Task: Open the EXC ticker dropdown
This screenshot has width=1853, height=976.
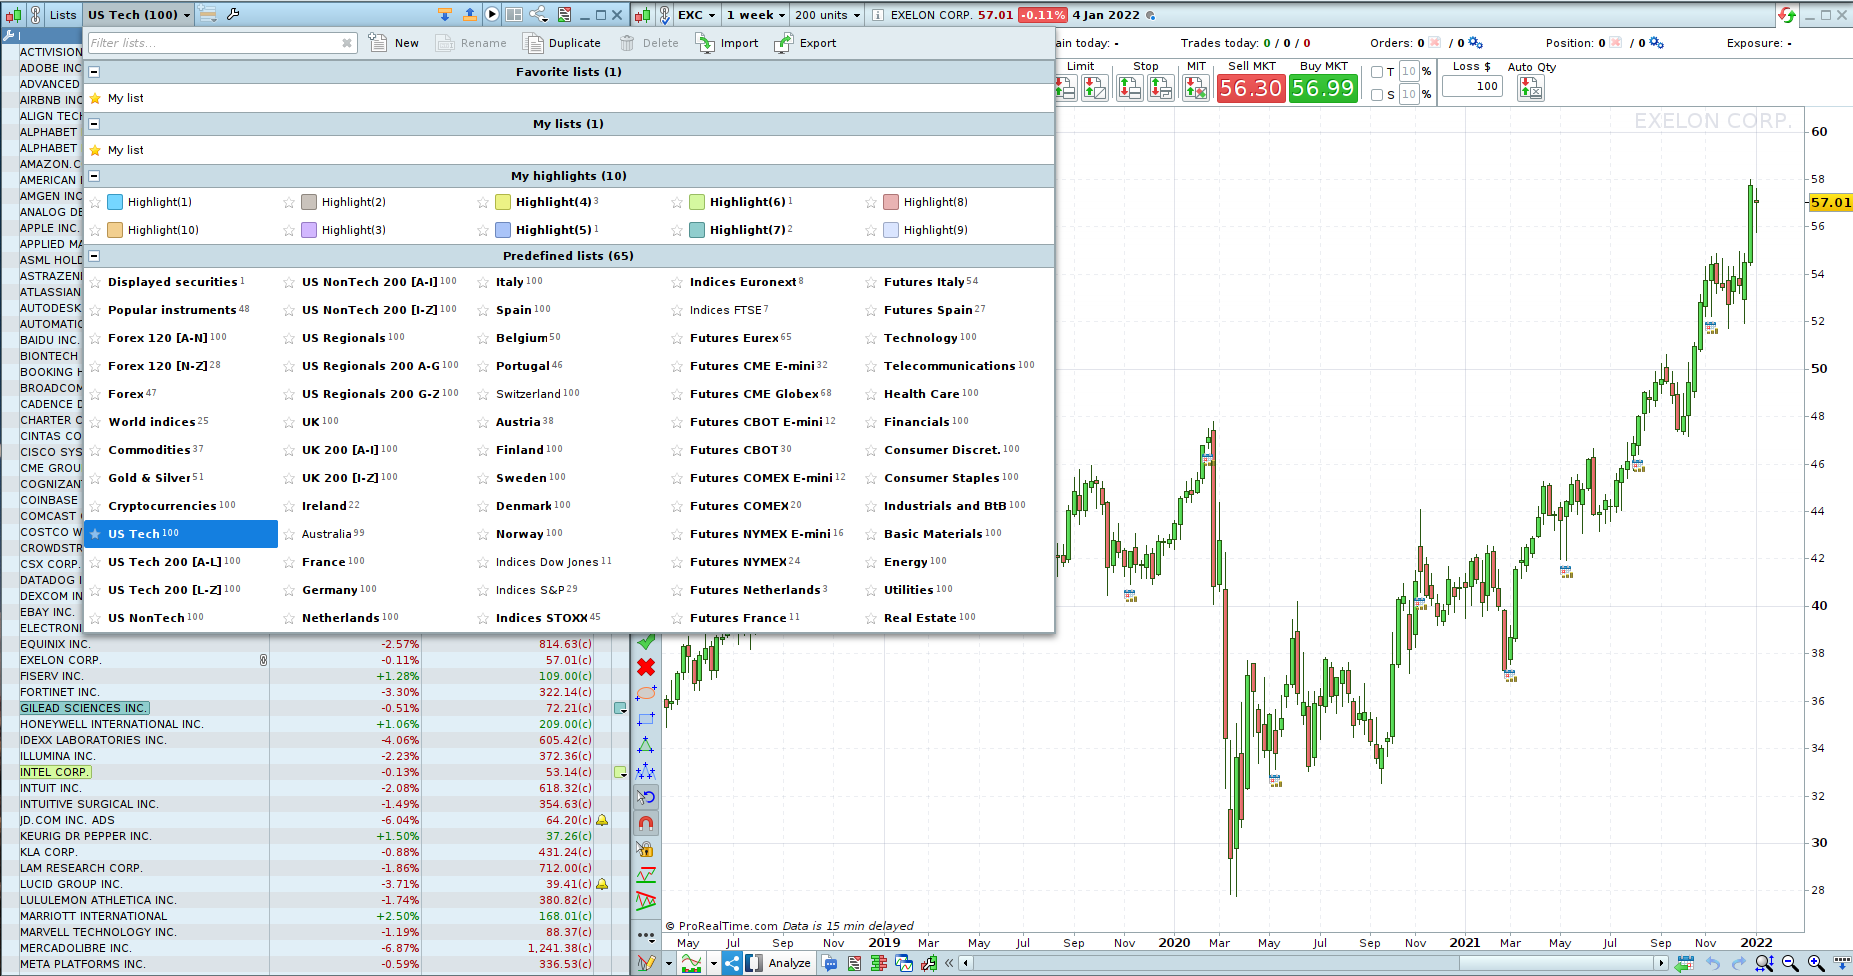Action: coord(697,15)
